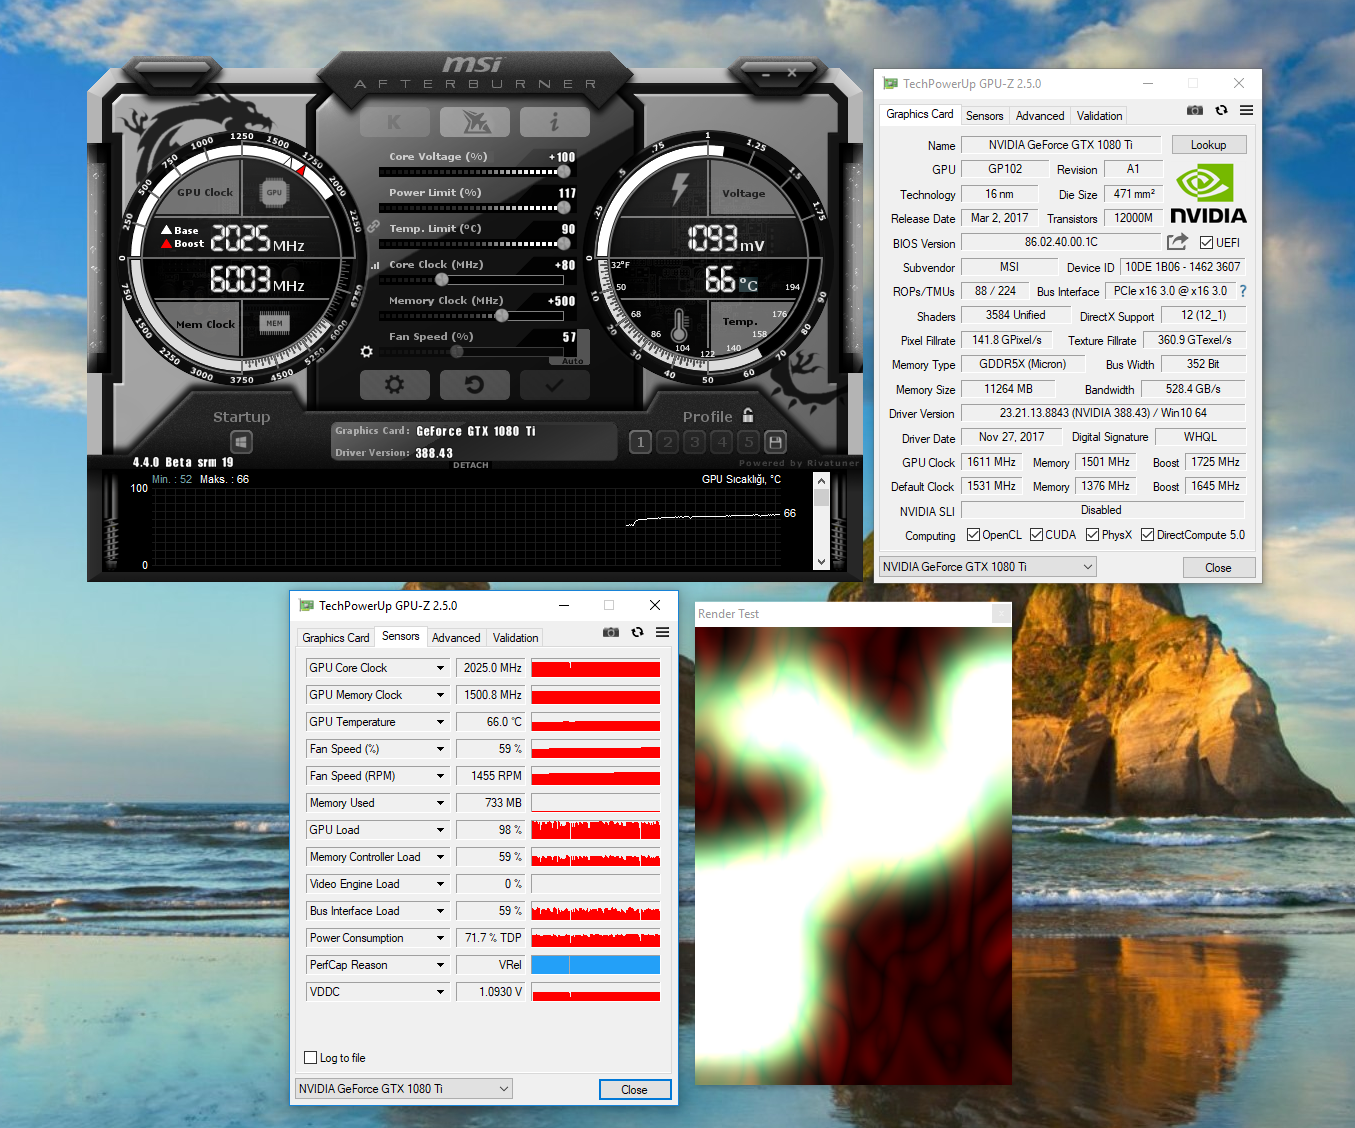This screenshot has height=1128, width=1355.
Task: Save profile with the floppy disk icon
Action: tap(775, 442)
